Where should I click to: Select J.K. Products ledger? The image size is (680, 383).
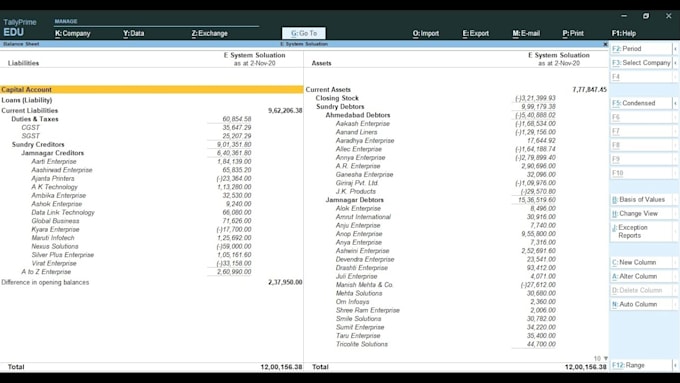click(x=356, y=191)
